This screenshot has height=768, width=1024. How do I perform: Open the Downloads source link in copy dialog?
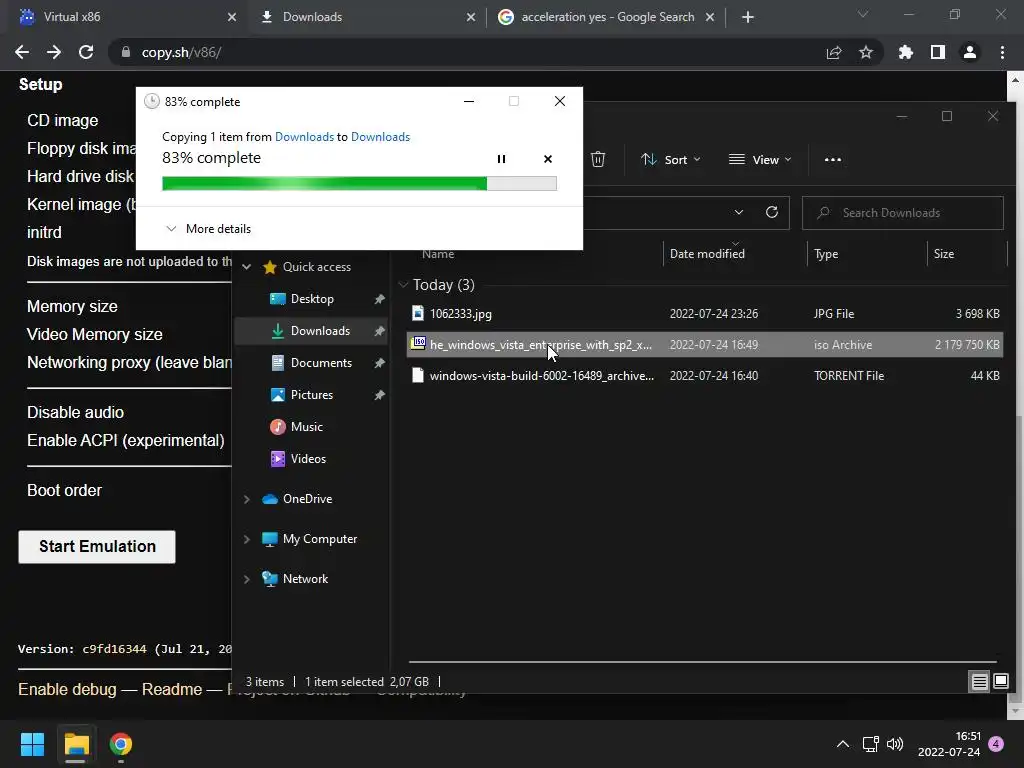click(304, 136)
